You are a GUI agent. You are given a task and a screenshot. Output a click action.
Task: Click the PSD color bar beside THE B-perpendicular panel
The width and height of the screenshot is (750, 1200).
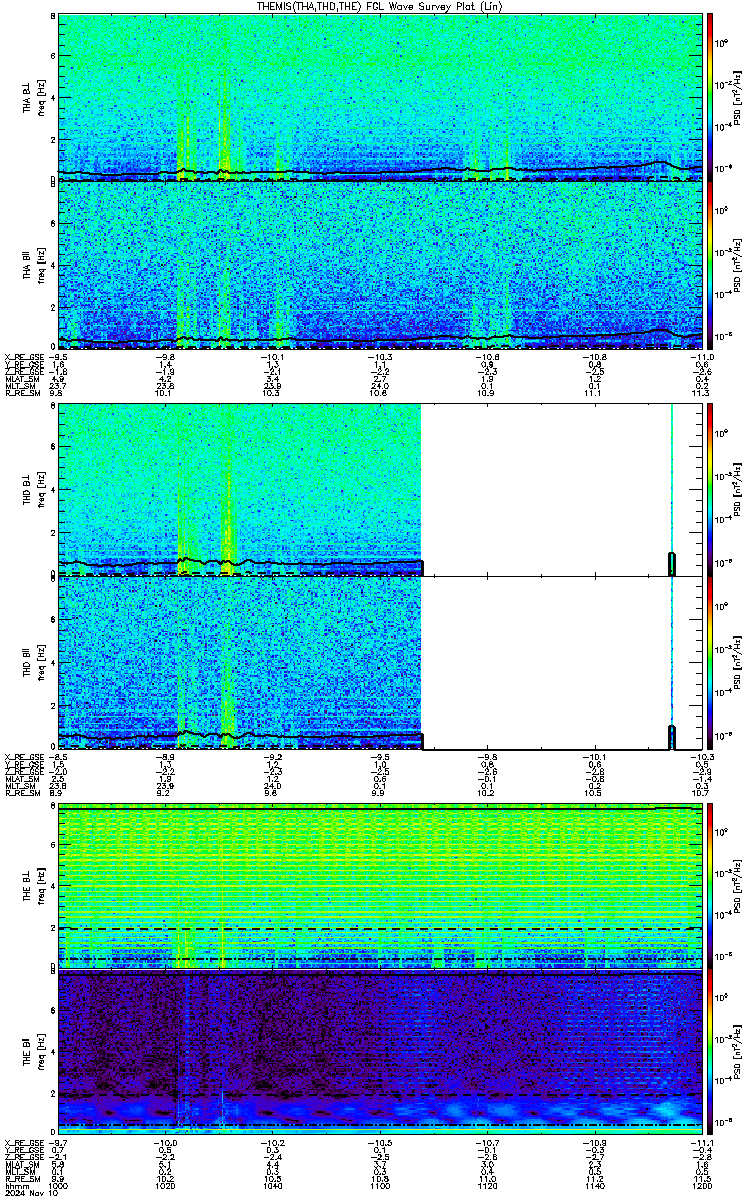click(x=710, y=886)
